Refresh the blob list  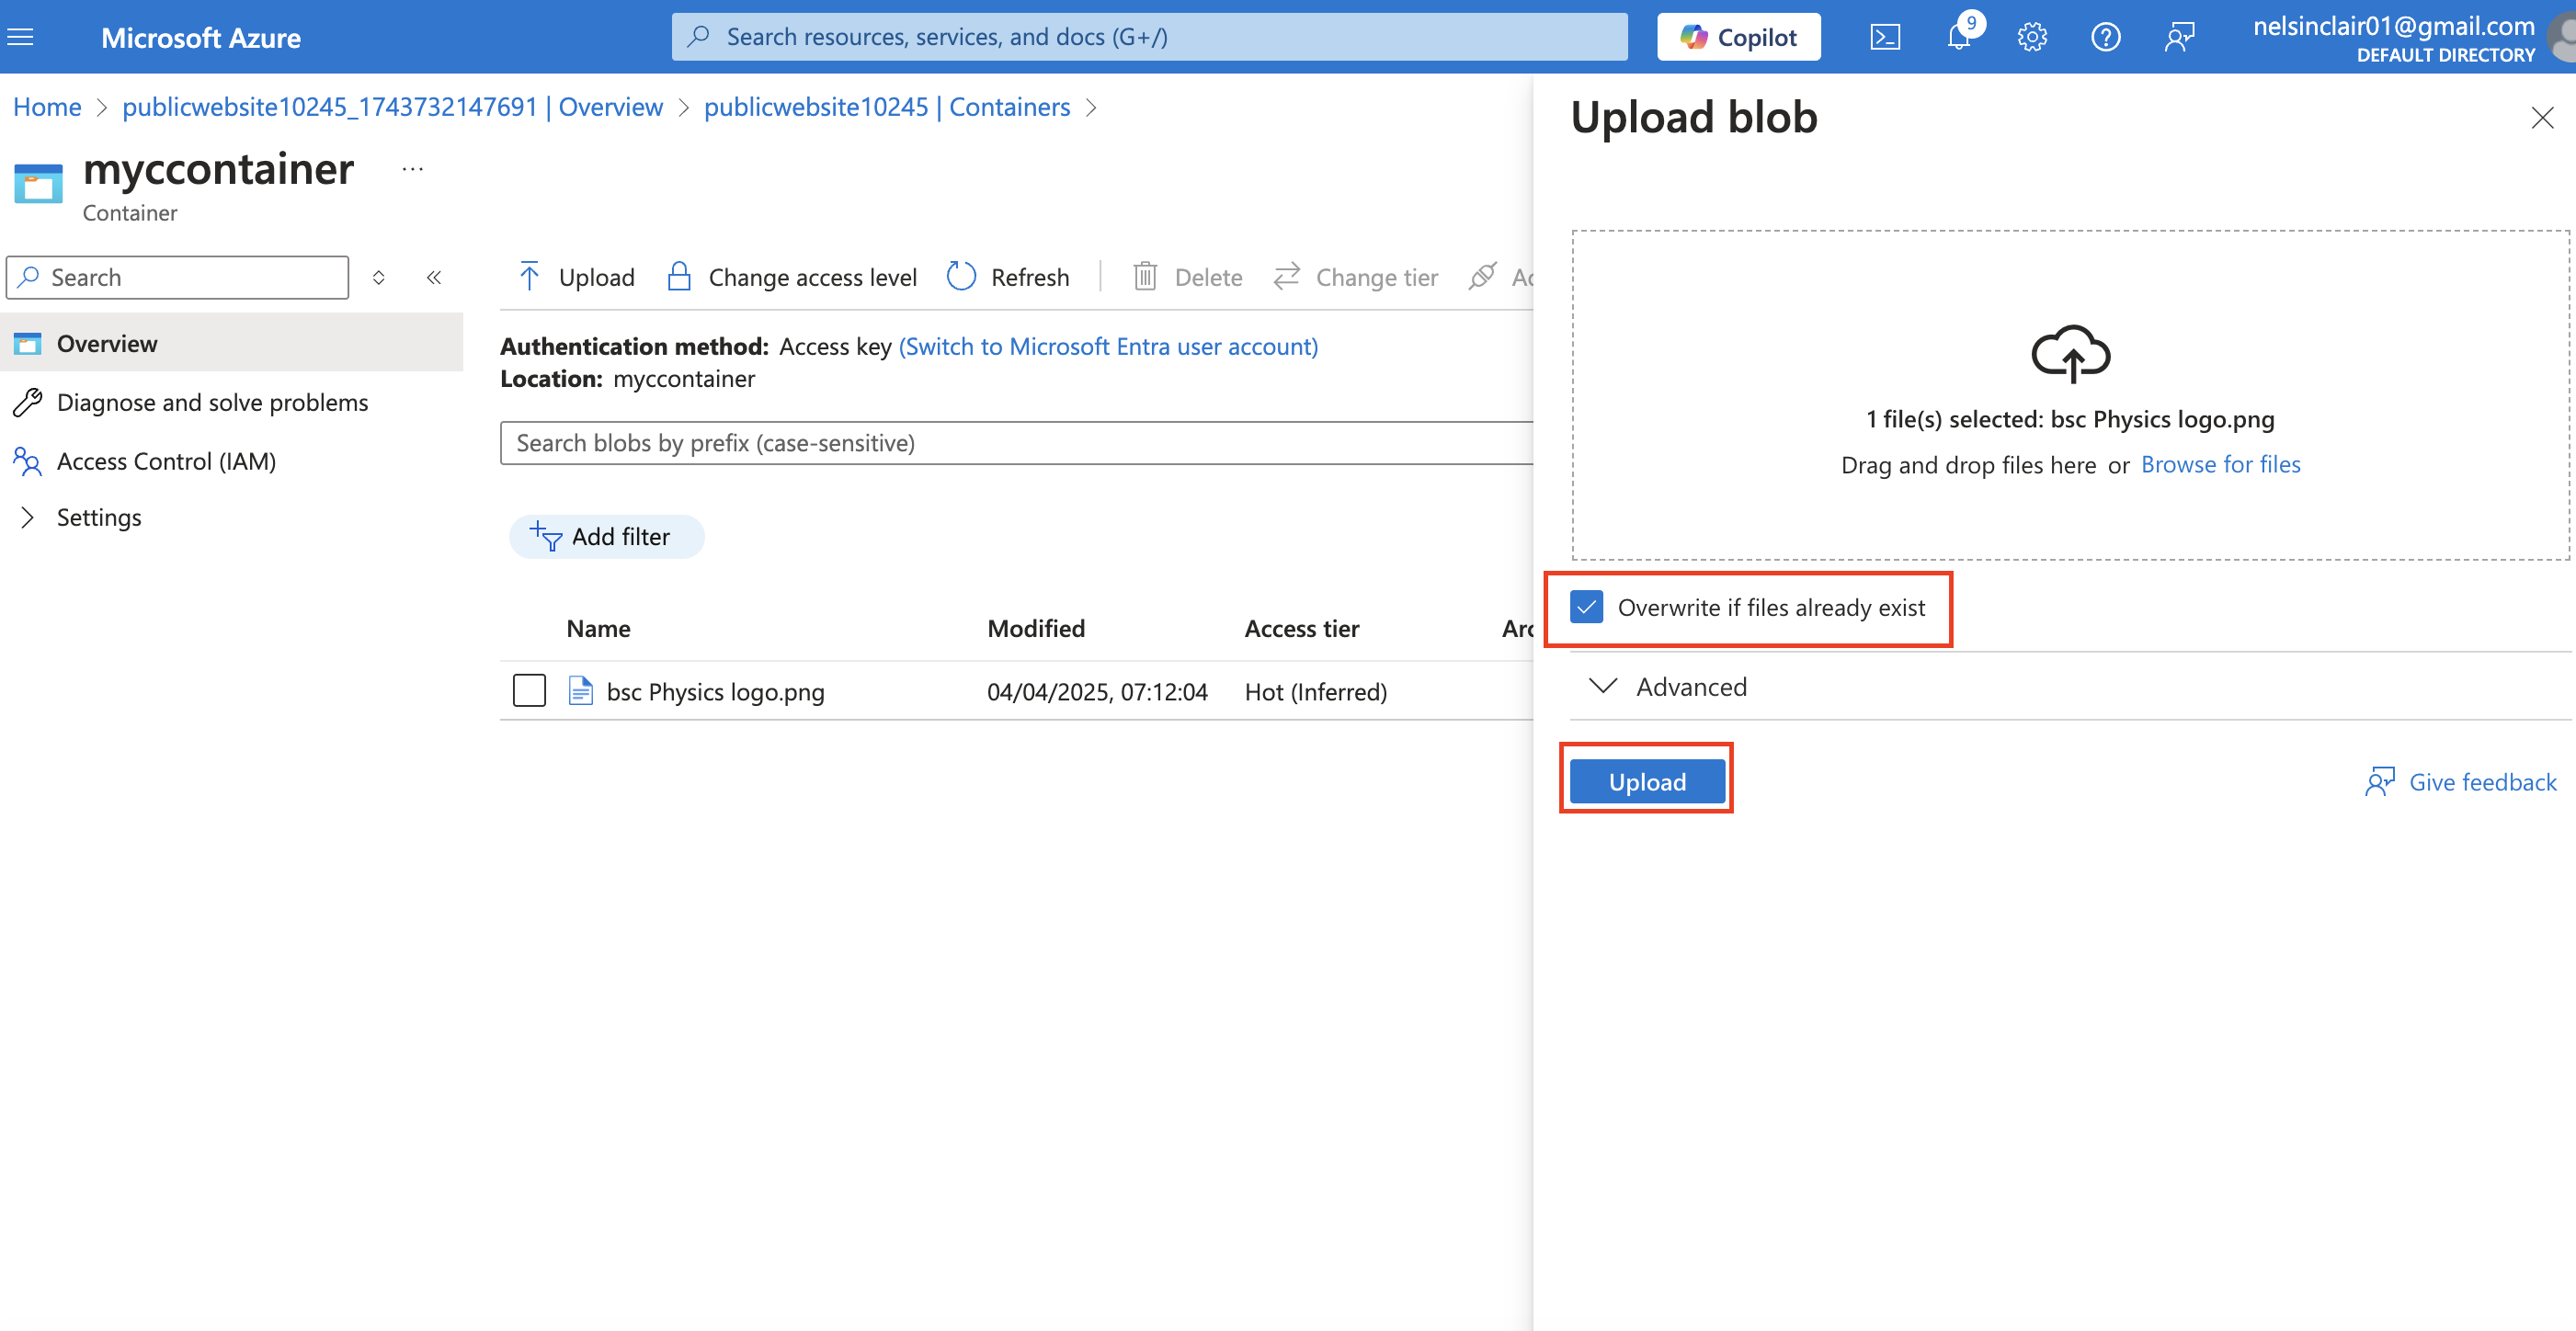coord(1008,277)
